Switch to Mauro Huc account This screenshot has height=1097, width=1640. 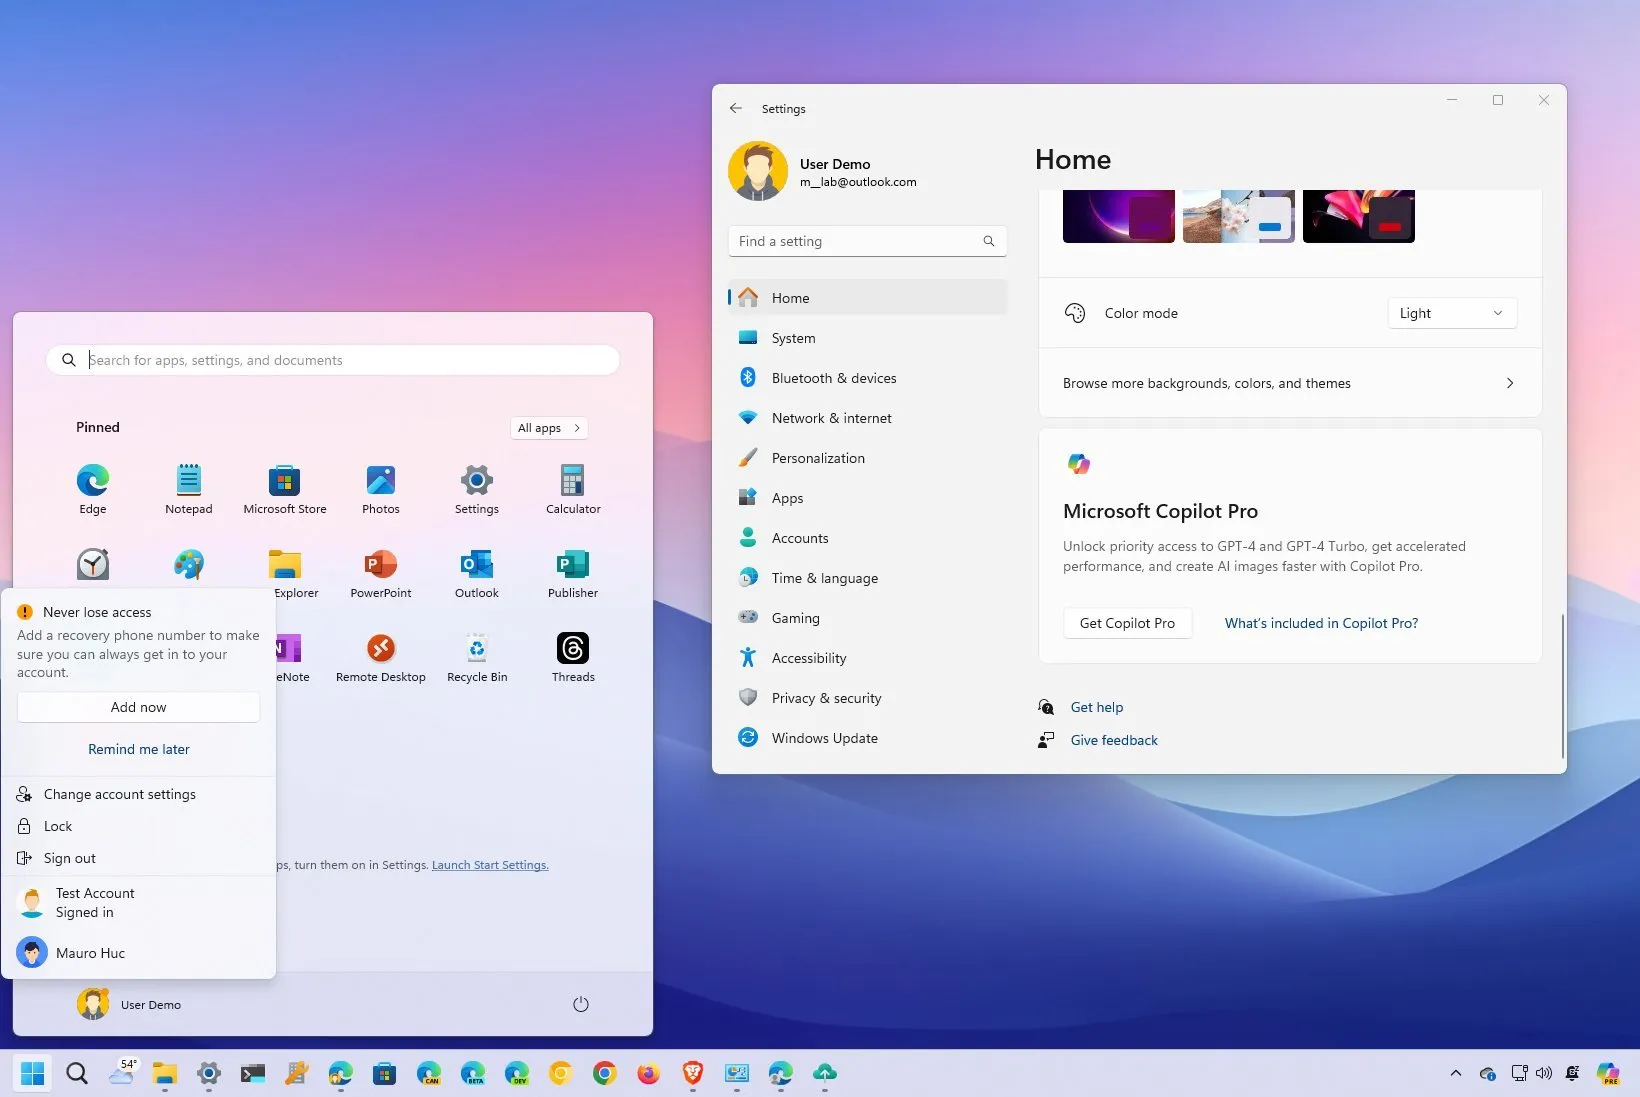click(139, 953)
